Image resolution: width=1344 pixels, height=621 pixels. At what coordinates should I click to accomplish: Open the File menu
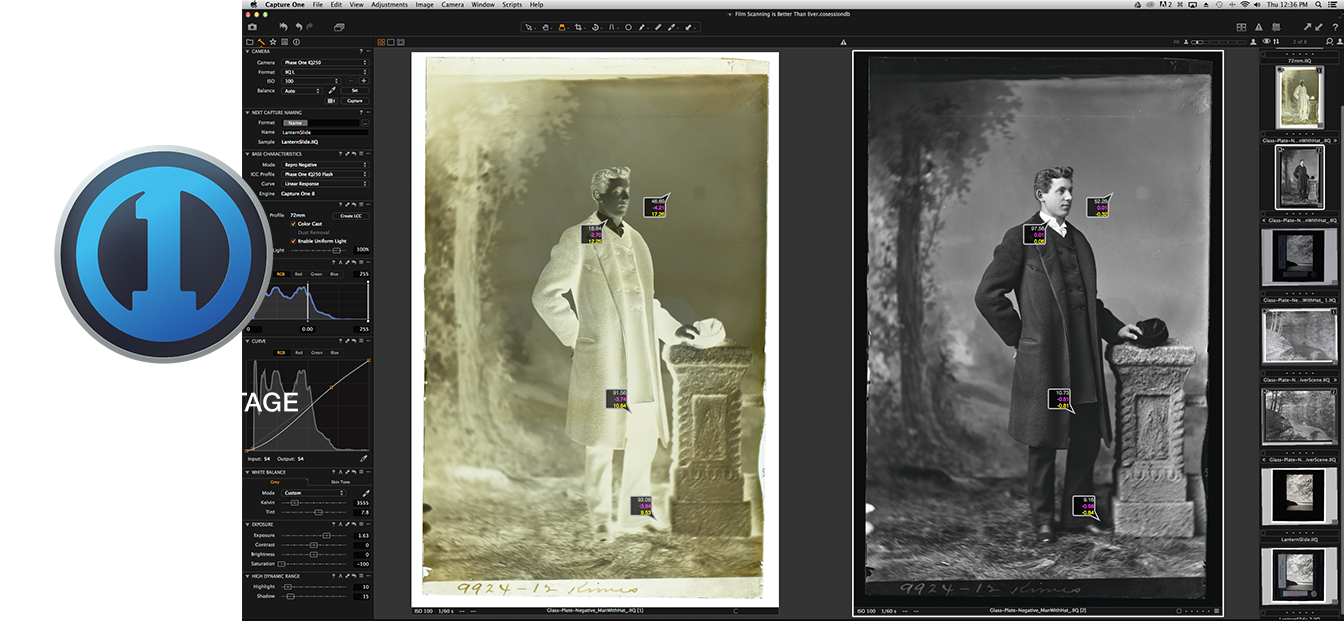(x=318, y=5)
